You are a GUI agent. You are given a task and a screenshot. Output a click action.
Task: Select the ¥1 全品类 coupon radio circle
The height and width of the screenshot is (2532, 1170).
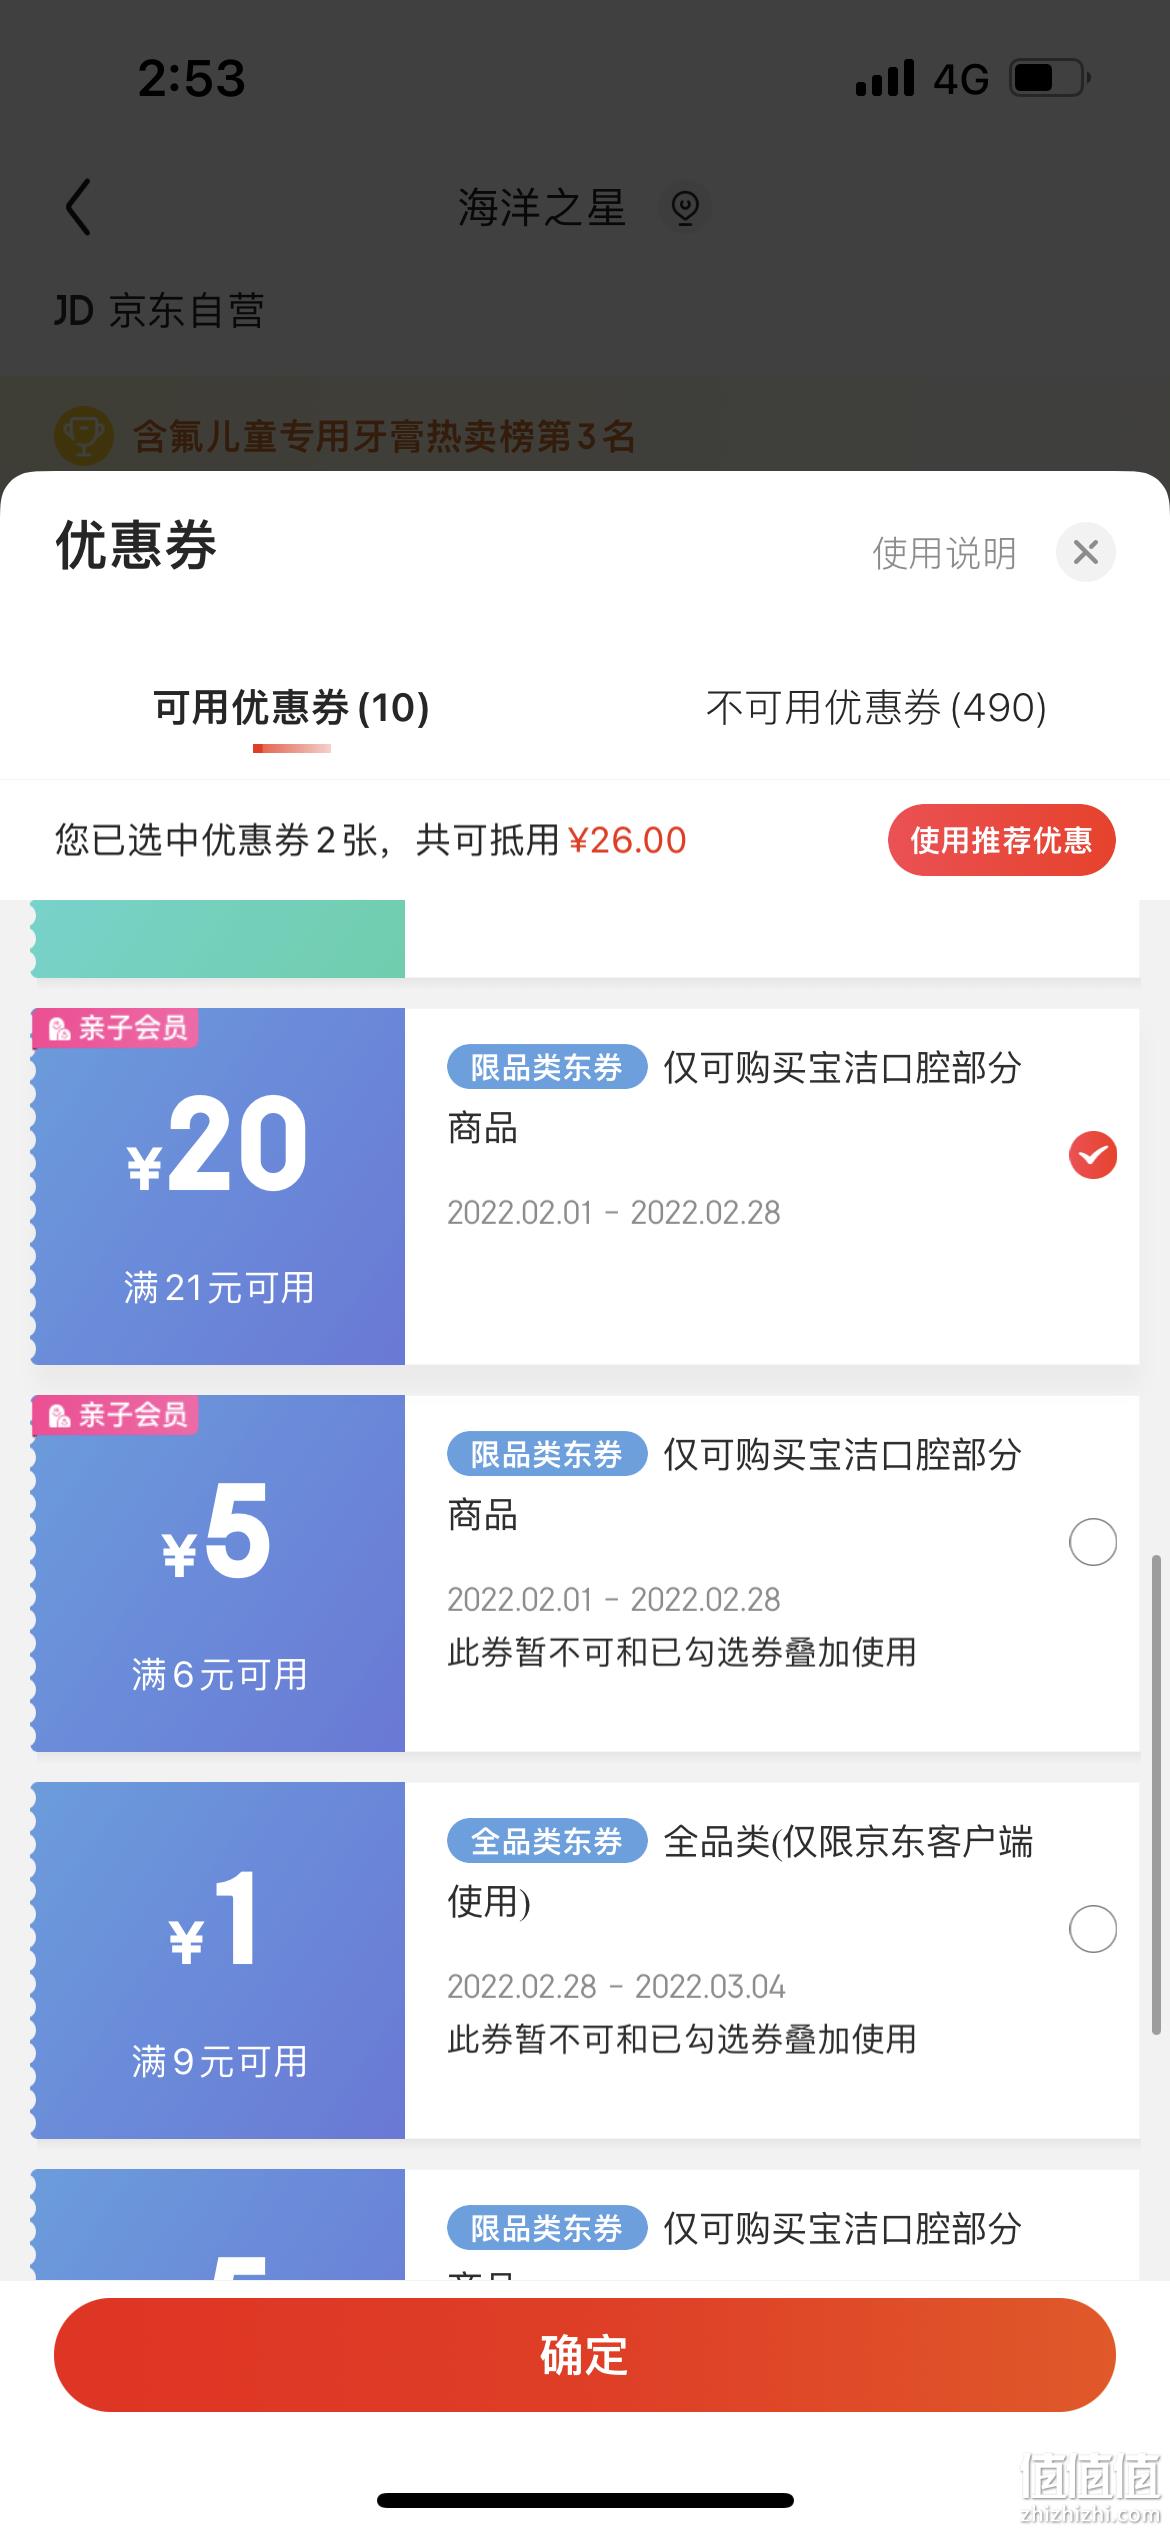1093,1929
